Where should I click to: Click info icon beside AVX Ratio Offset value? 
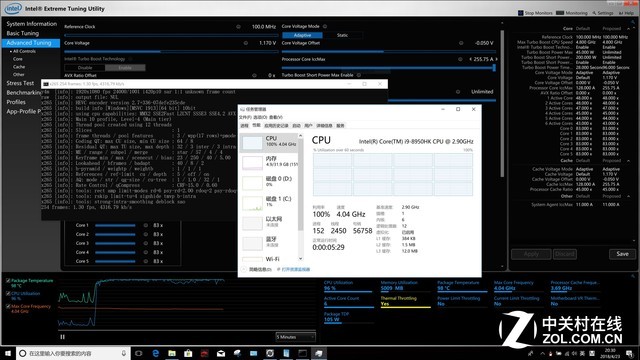click(254, 76)
